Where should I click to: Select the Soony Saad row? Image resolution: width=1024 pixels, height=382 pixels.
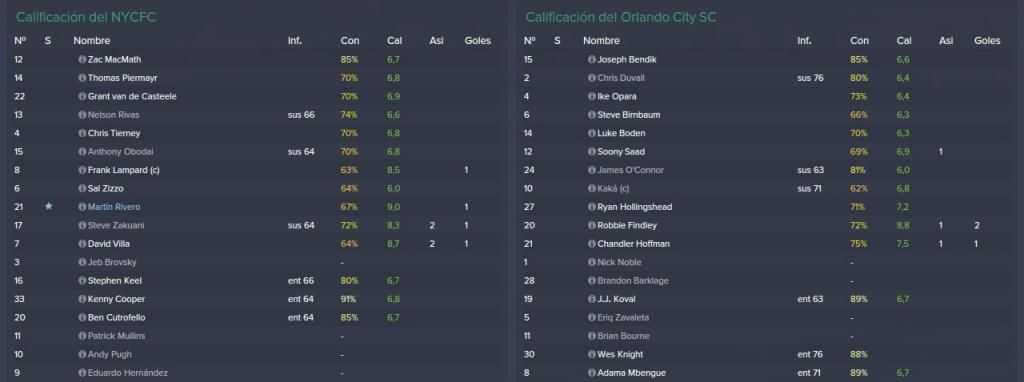click(767, 151)
